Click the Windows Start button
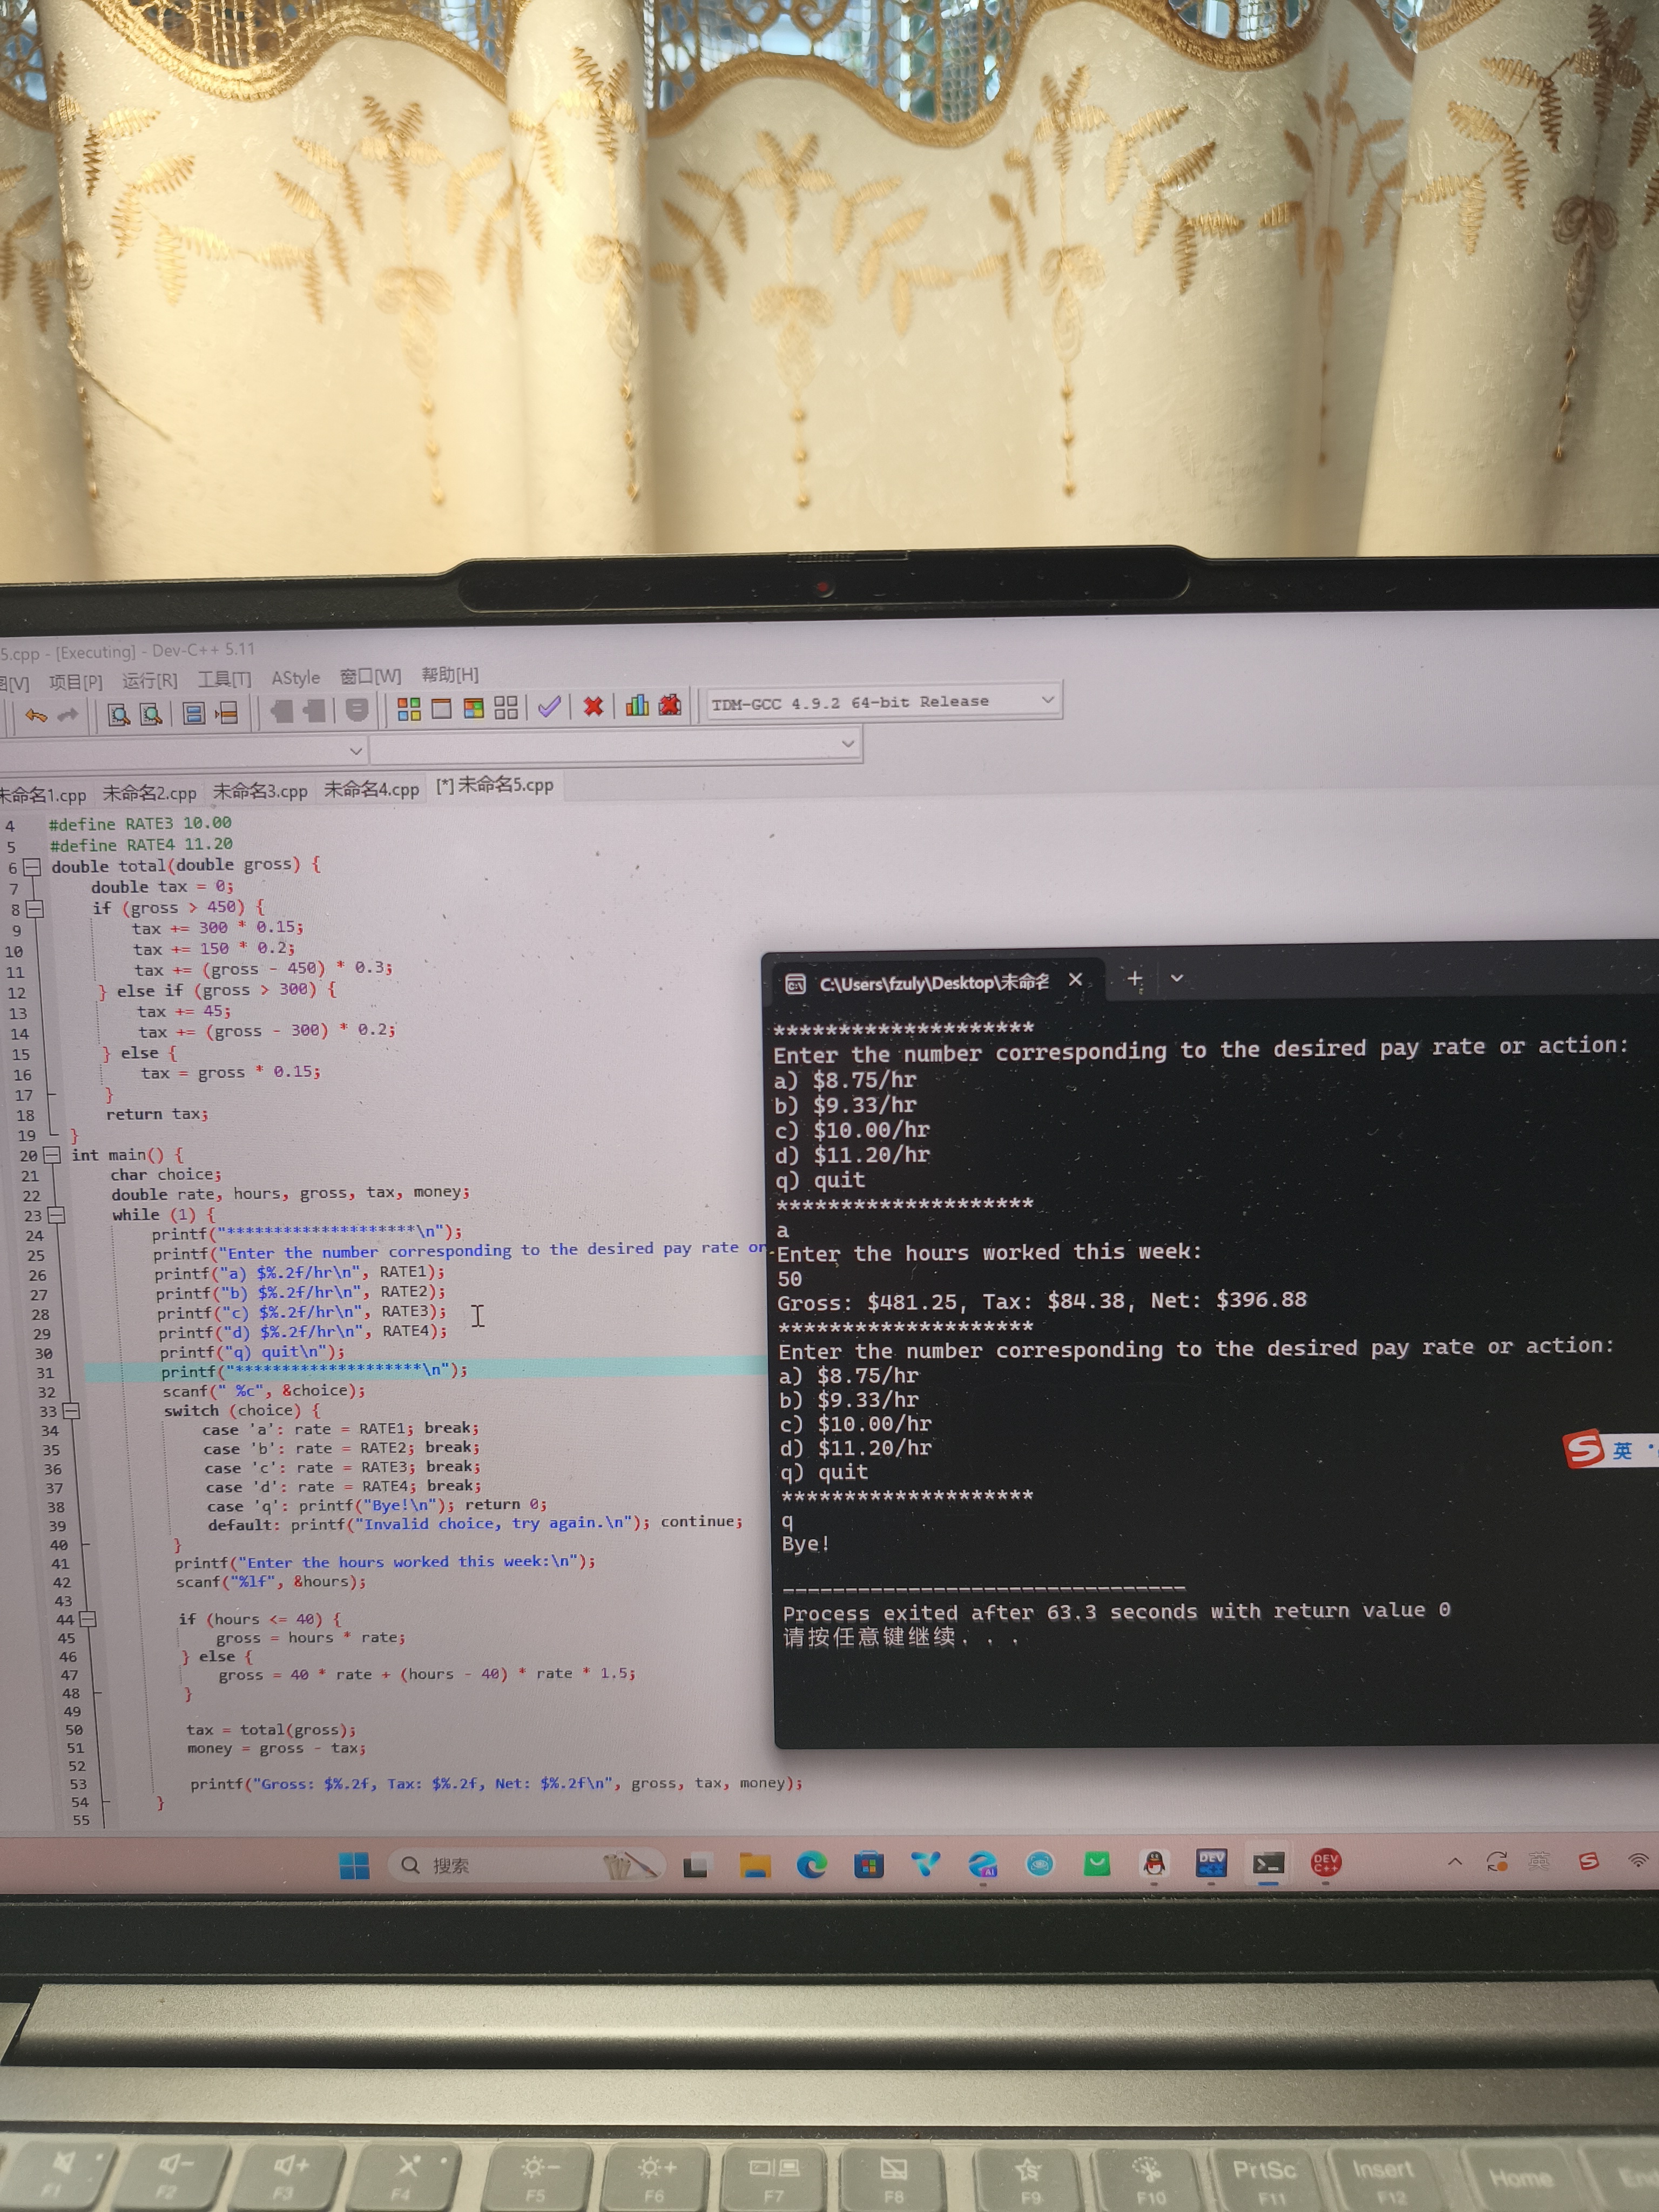 point(354,1866)
